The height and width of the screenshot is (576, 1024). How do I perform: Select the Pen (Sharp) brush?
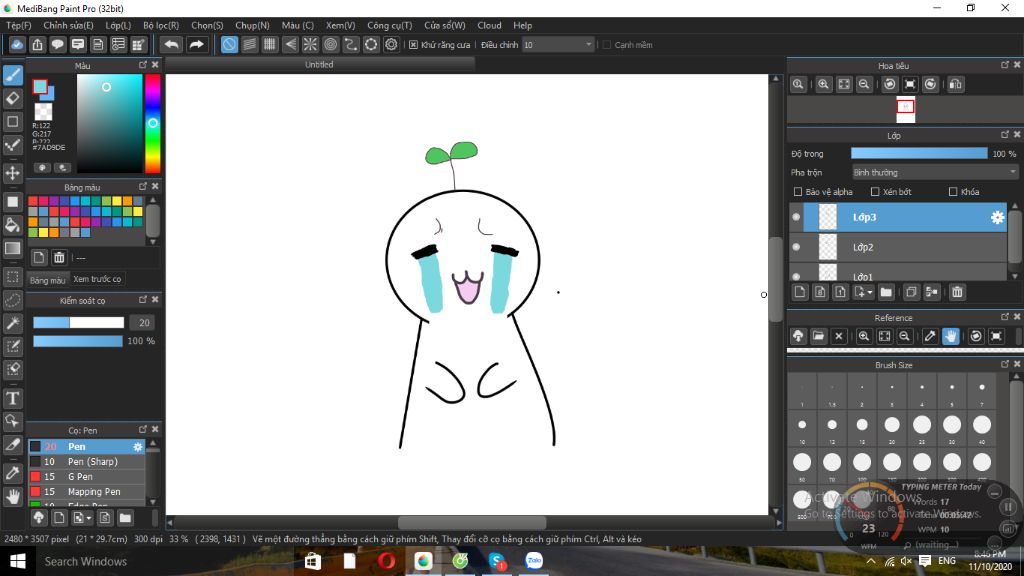pyautogui.click(x=86, y=462)
